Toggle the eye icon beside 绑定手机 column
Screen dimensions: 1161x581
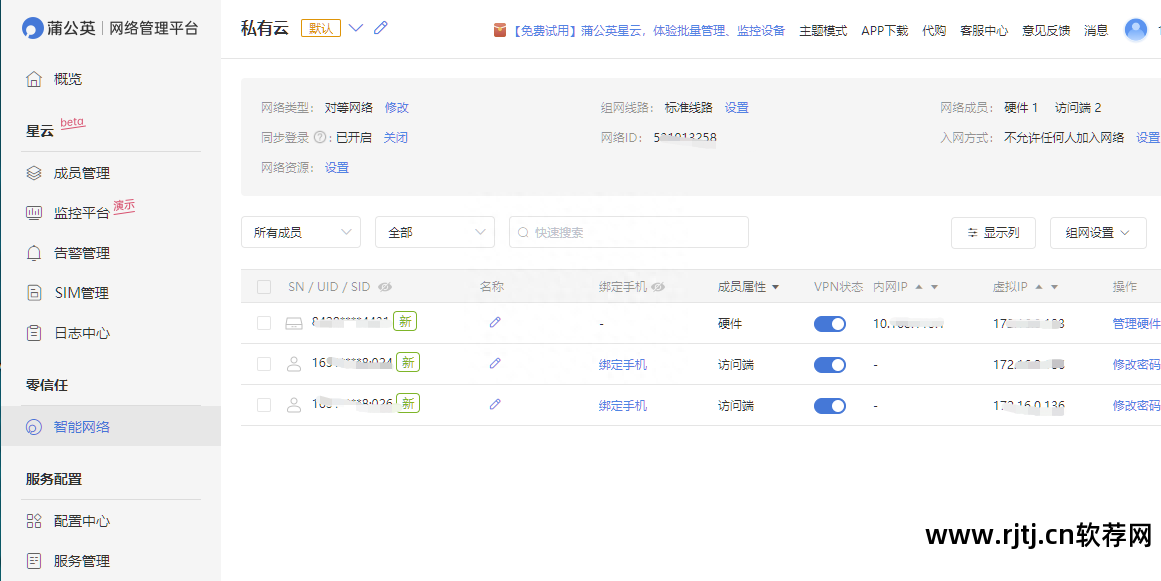click(x=658, y=287)
